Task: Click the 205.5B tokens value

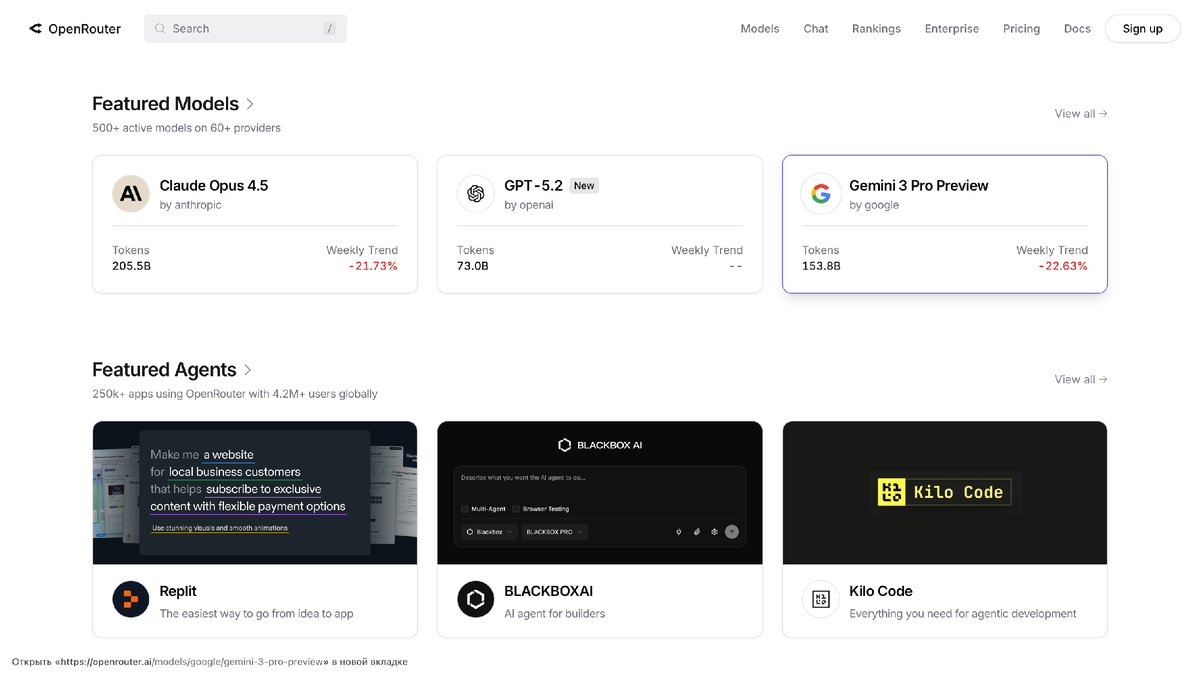Action: pyautogui.click(x=131, y=266)
